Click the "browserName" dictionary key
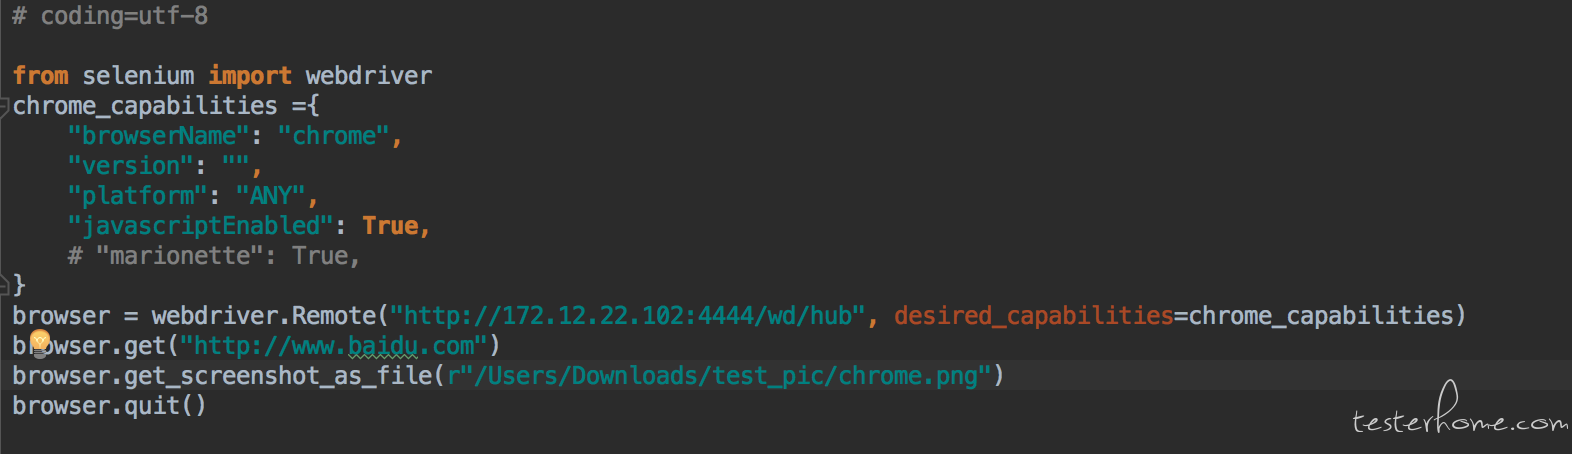This screenshot has width=1572, height=454. click(158, 136)
